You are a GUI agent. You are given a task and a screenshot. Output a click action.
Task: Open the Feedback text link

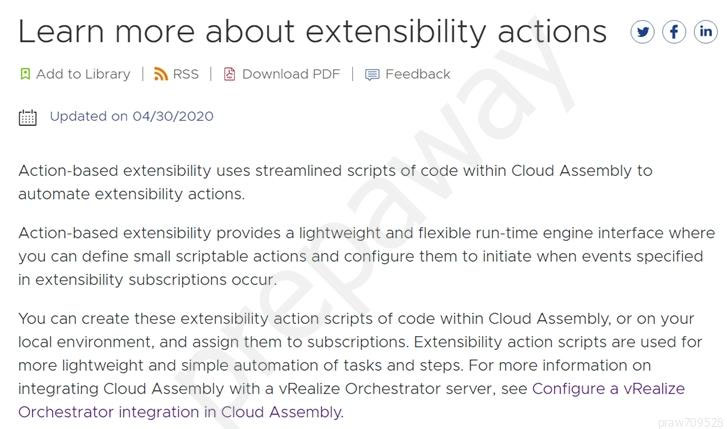[418, 74]
